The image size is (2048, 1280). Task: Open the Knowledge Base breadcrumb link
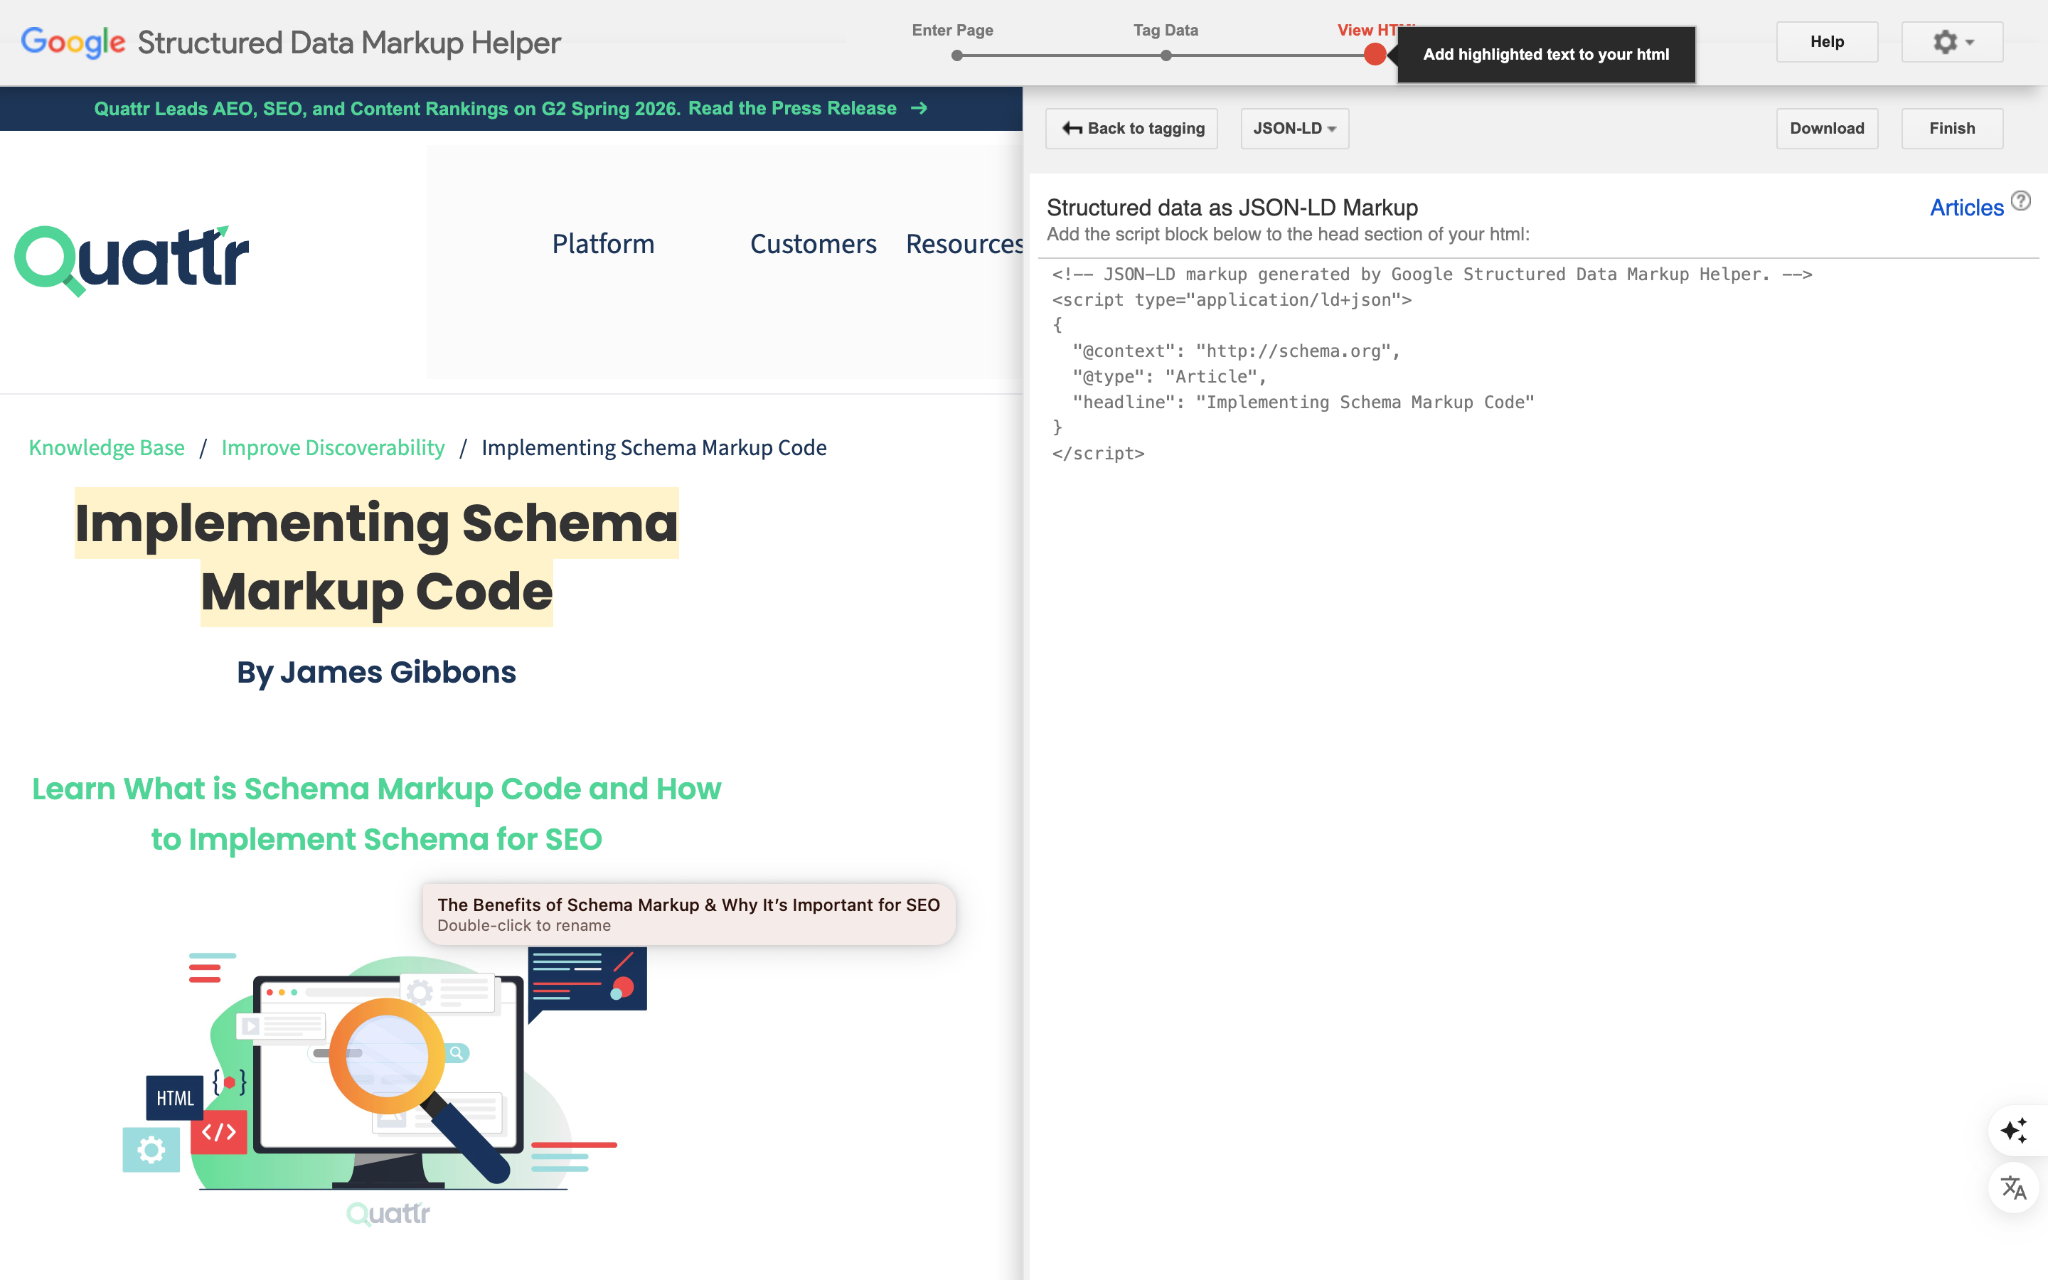click(107, 448)
